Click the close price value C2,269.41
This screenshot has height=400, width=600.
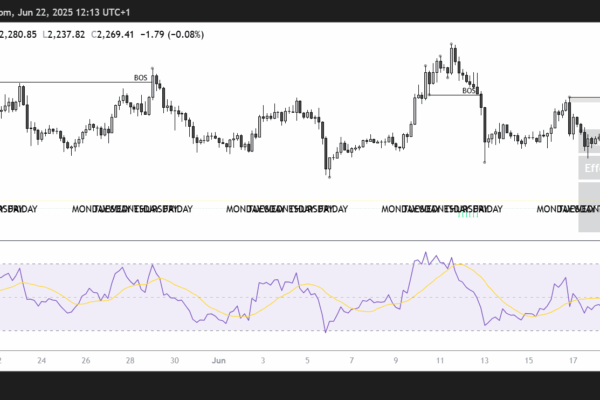(x=112, y=34)
